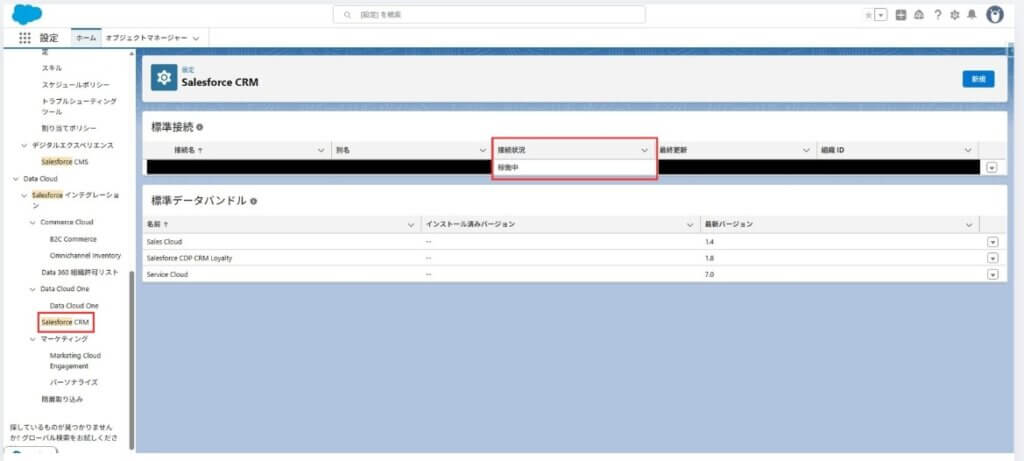The image size is (1024, 461).
Task: Open the 組織 ID column menu chevron
Action: (968, 150)
